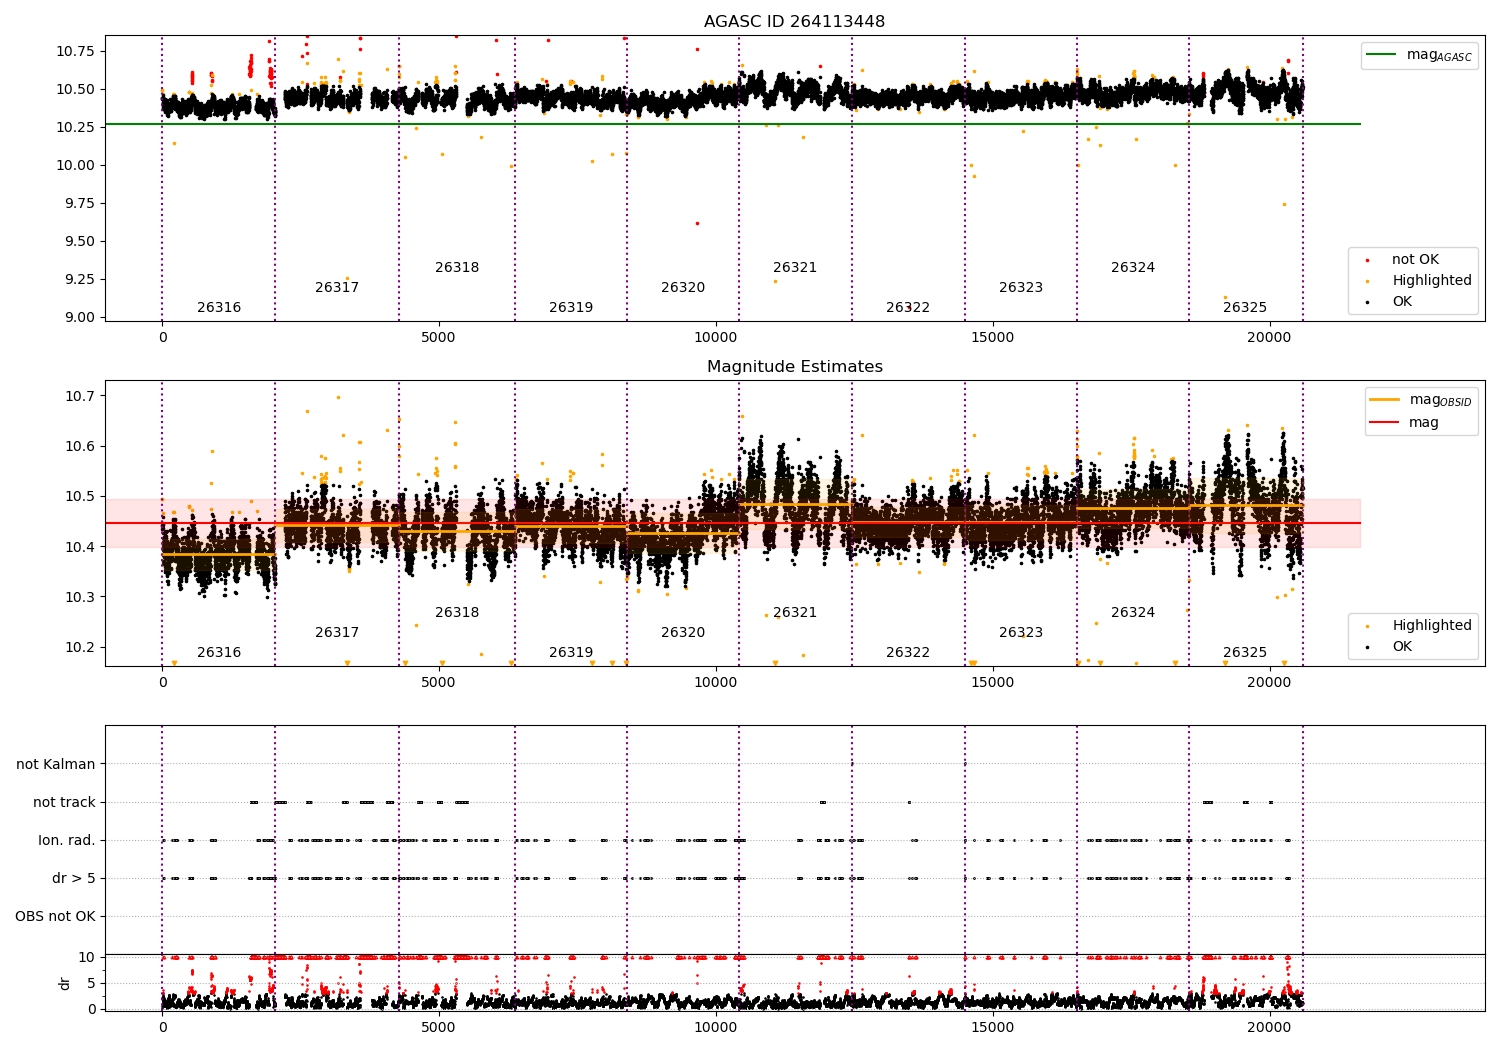Click OBSID label 26323 in top plot
Viewport: 1500px width, 1050px height.
click(1021, 288)
